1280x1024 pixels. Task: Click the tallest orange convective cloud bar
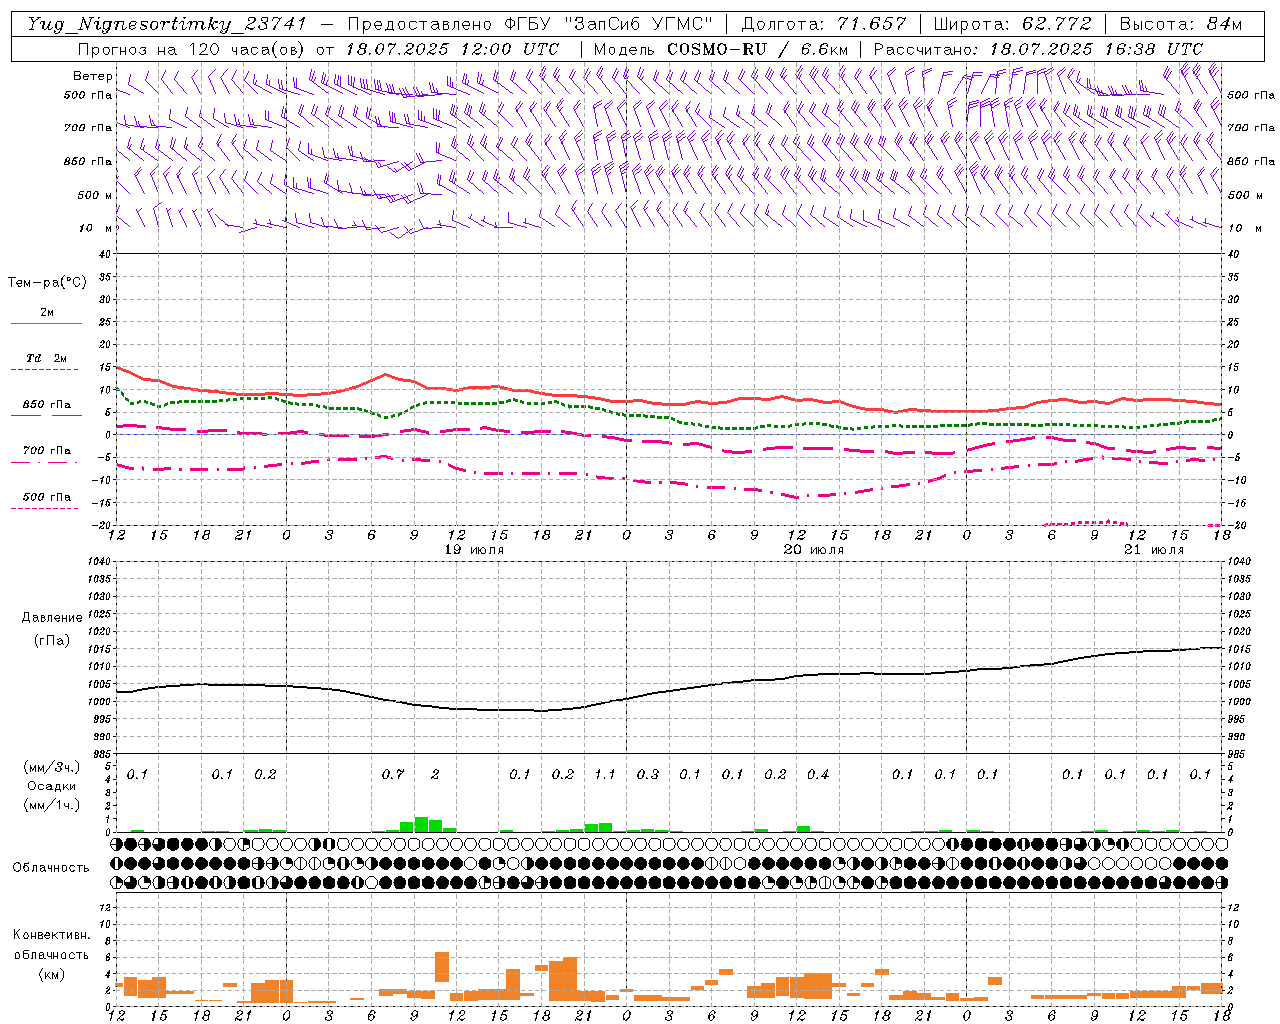coord(570,979)
